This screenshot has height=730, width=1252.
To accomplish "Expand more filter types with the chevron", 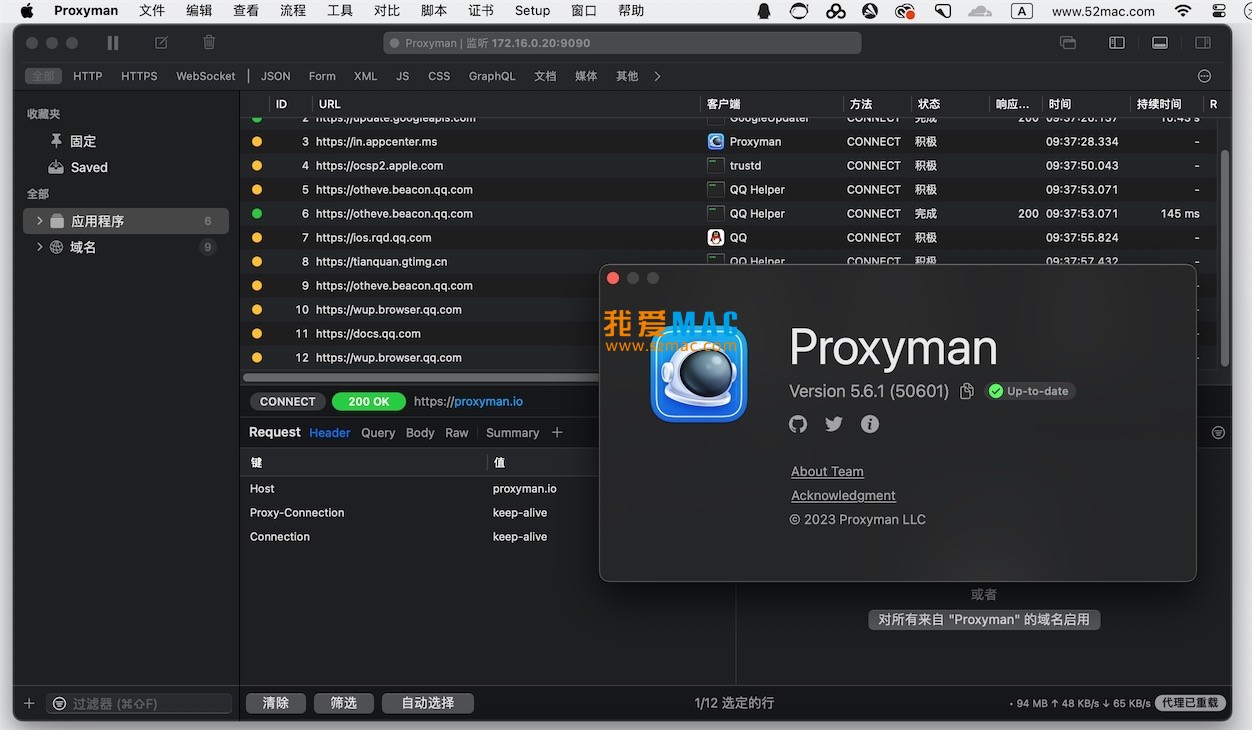I will pos(657,76).
